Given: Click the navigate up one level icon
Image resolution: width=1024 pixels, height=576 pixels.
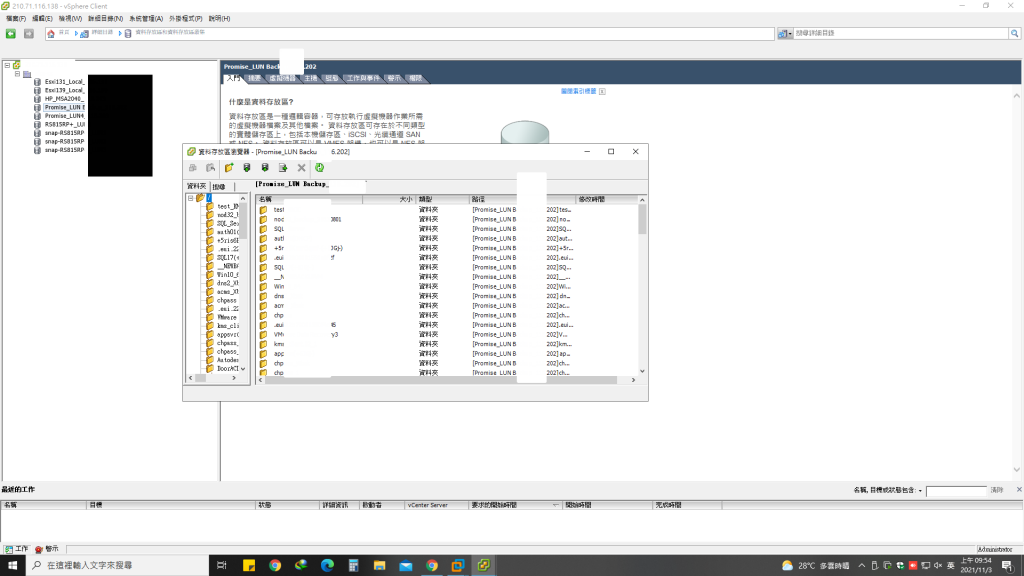Looking at the screenshot, I should pos(210,168).
